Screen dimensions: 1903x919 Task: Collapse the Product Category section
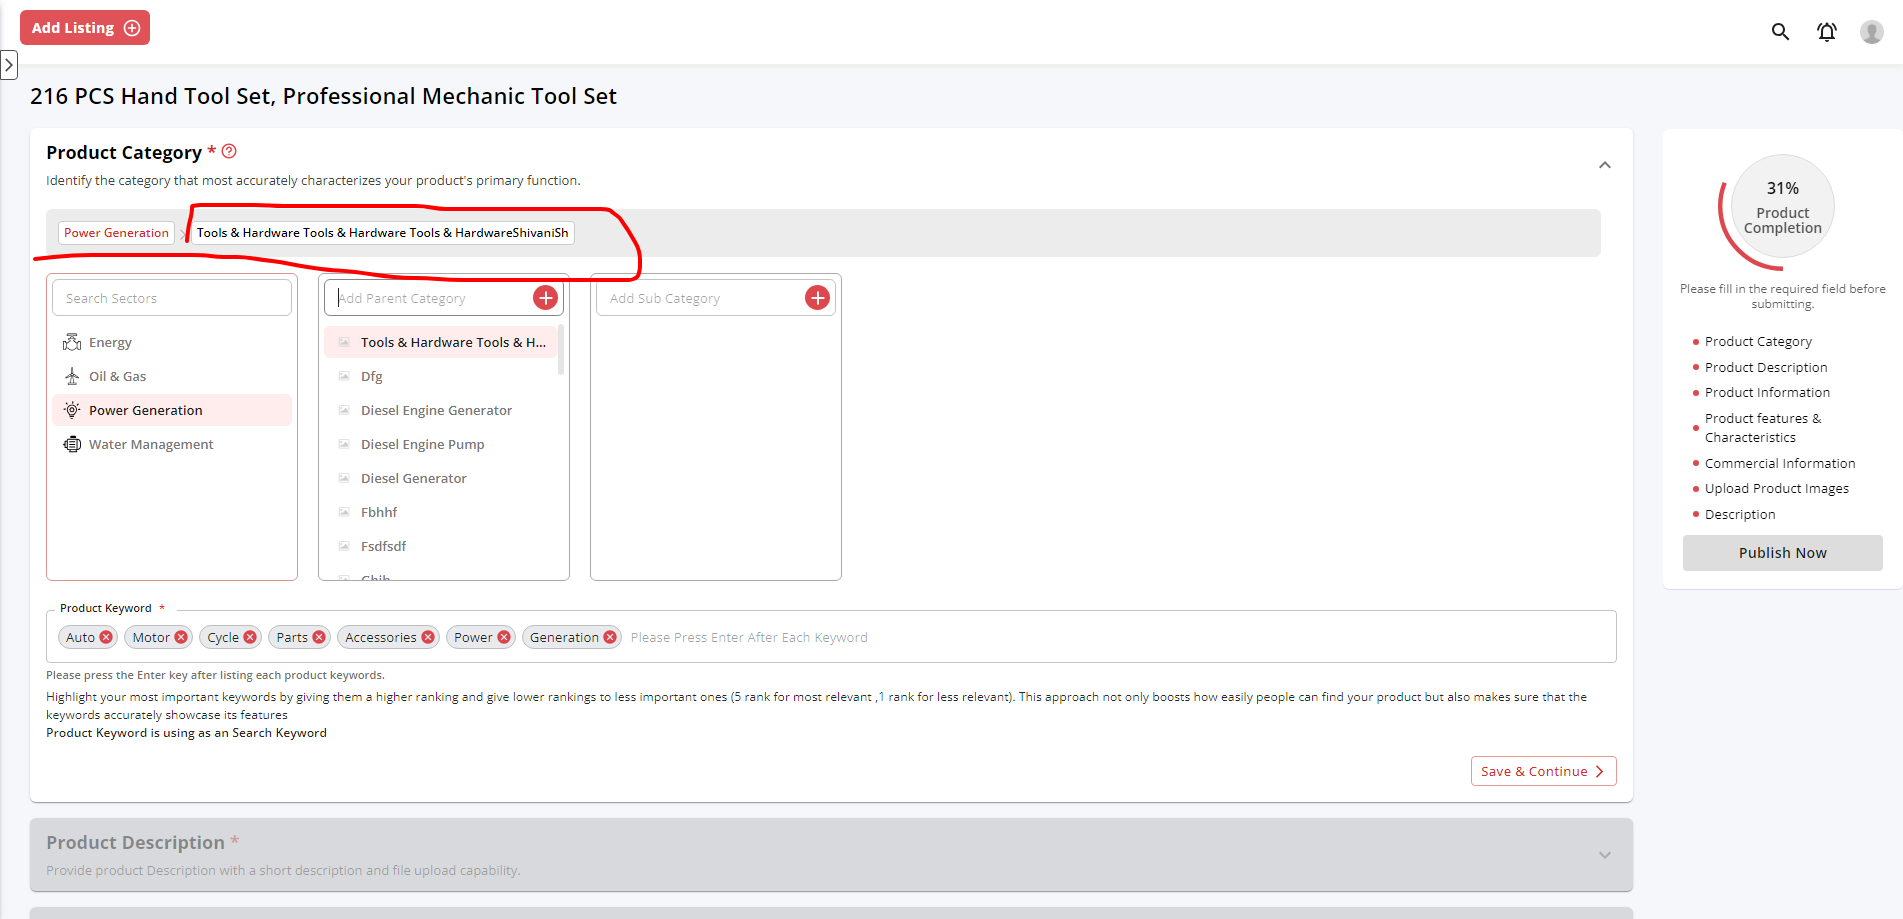click(x=1604, y=165)
